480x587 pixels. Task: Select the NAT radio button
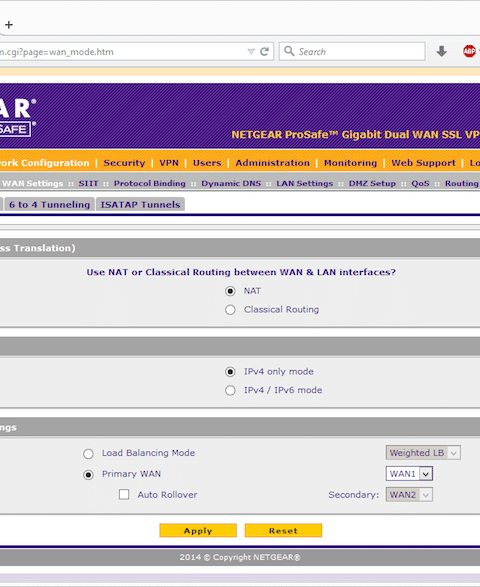230,291
